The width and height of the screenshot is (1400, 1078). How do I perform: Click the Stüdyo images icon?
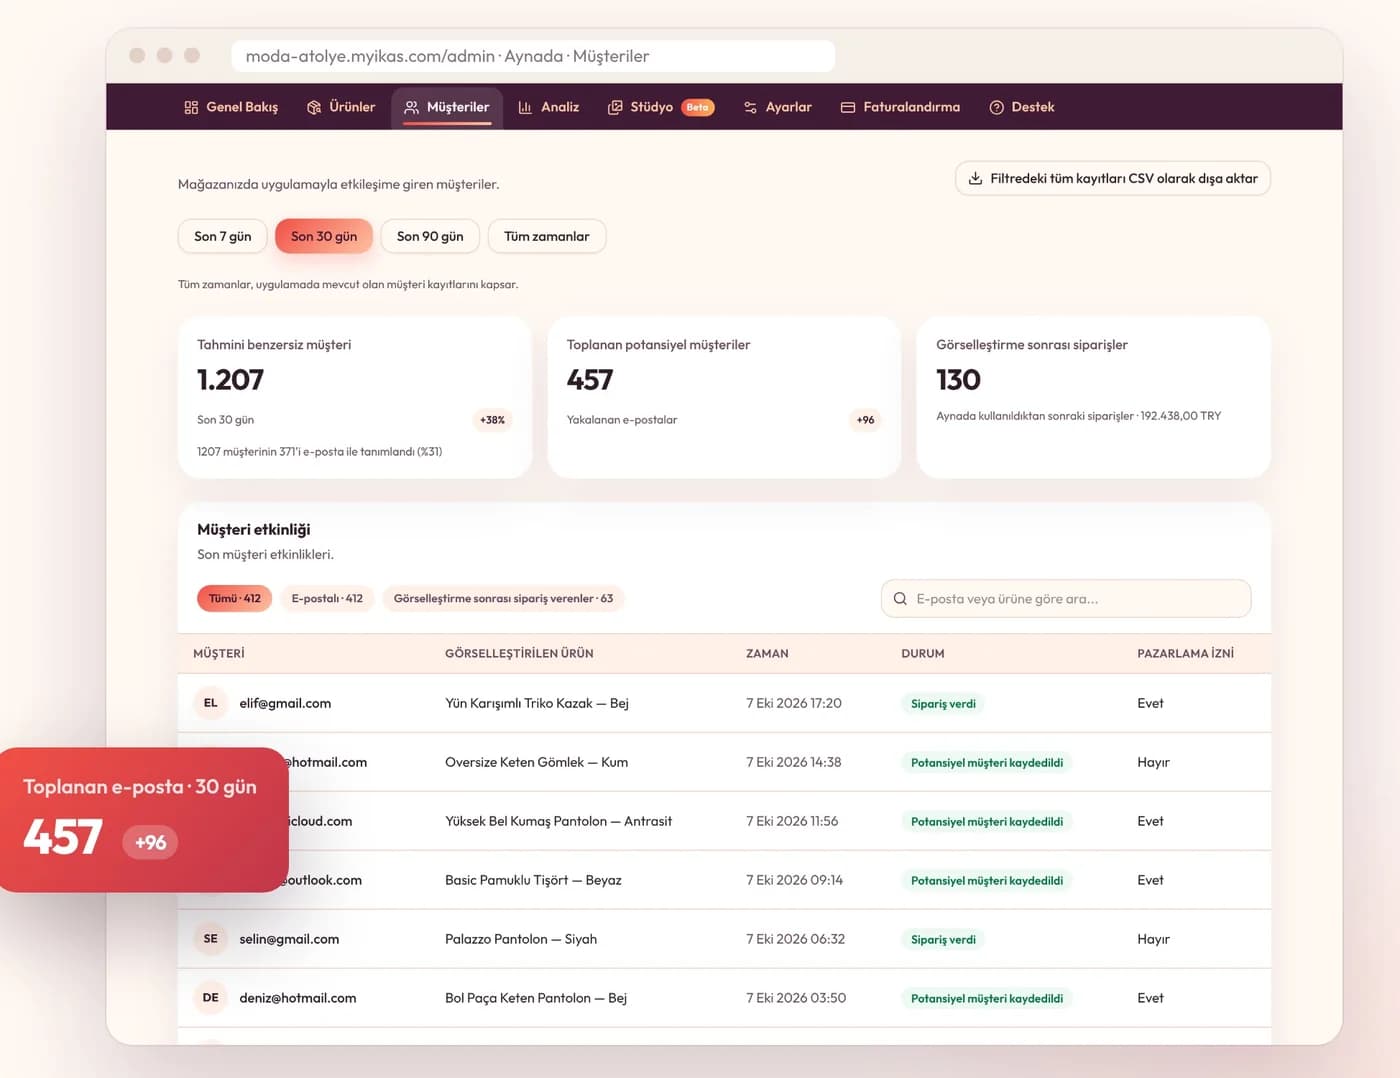[615, 107]
